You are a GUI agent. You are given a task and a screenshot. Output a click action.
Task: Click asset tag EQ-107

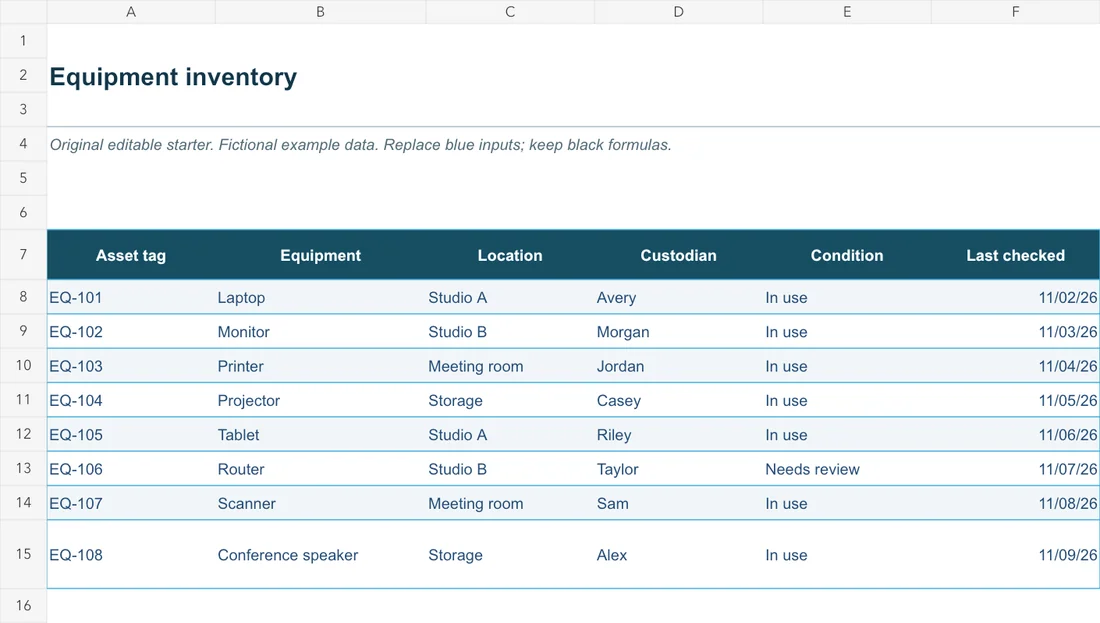click(x=131, y=504)
